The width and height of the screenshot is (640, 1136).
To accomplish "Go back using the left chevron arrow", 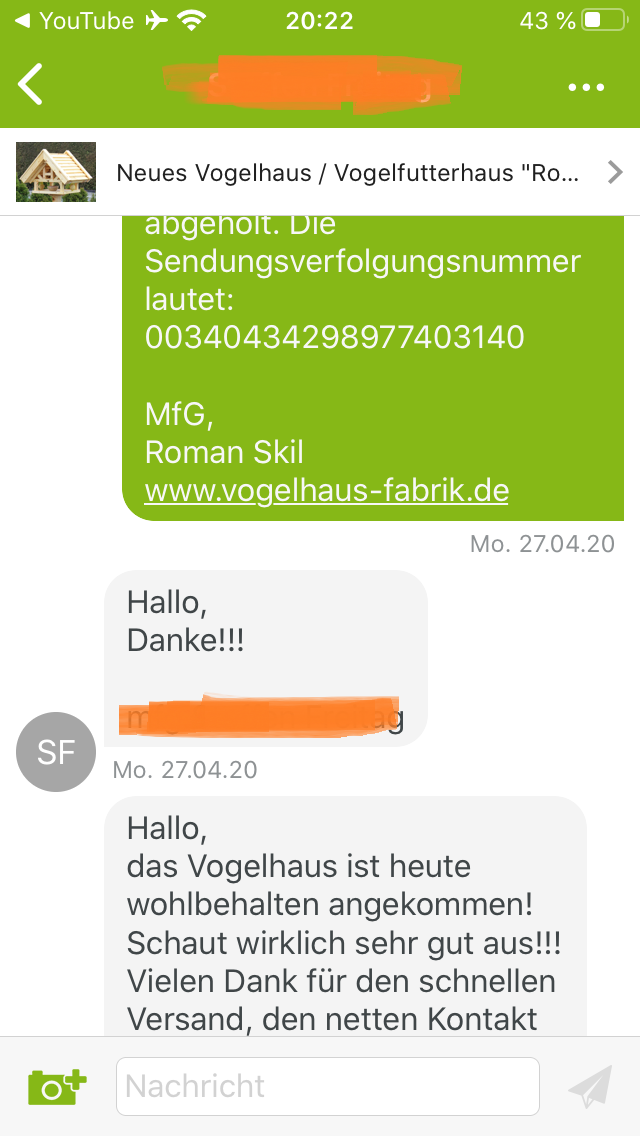I will [x=30, y=85].
